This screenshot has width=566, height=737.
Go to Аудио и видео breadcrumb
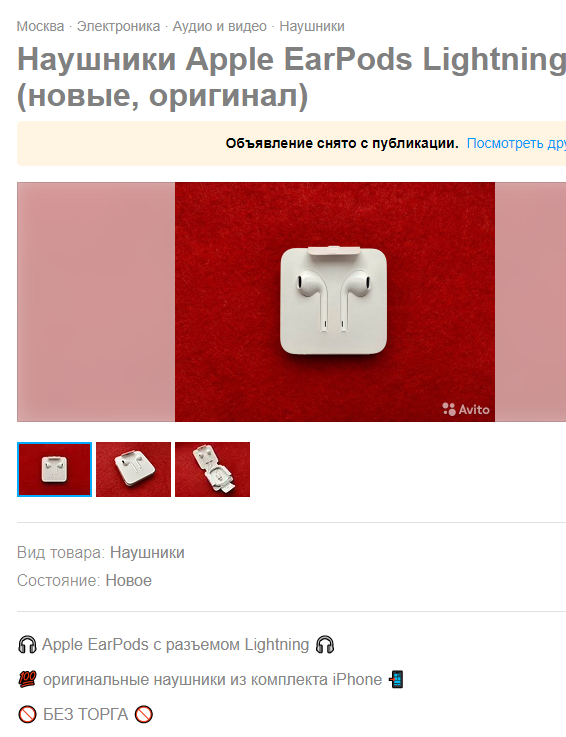point(220,26)
